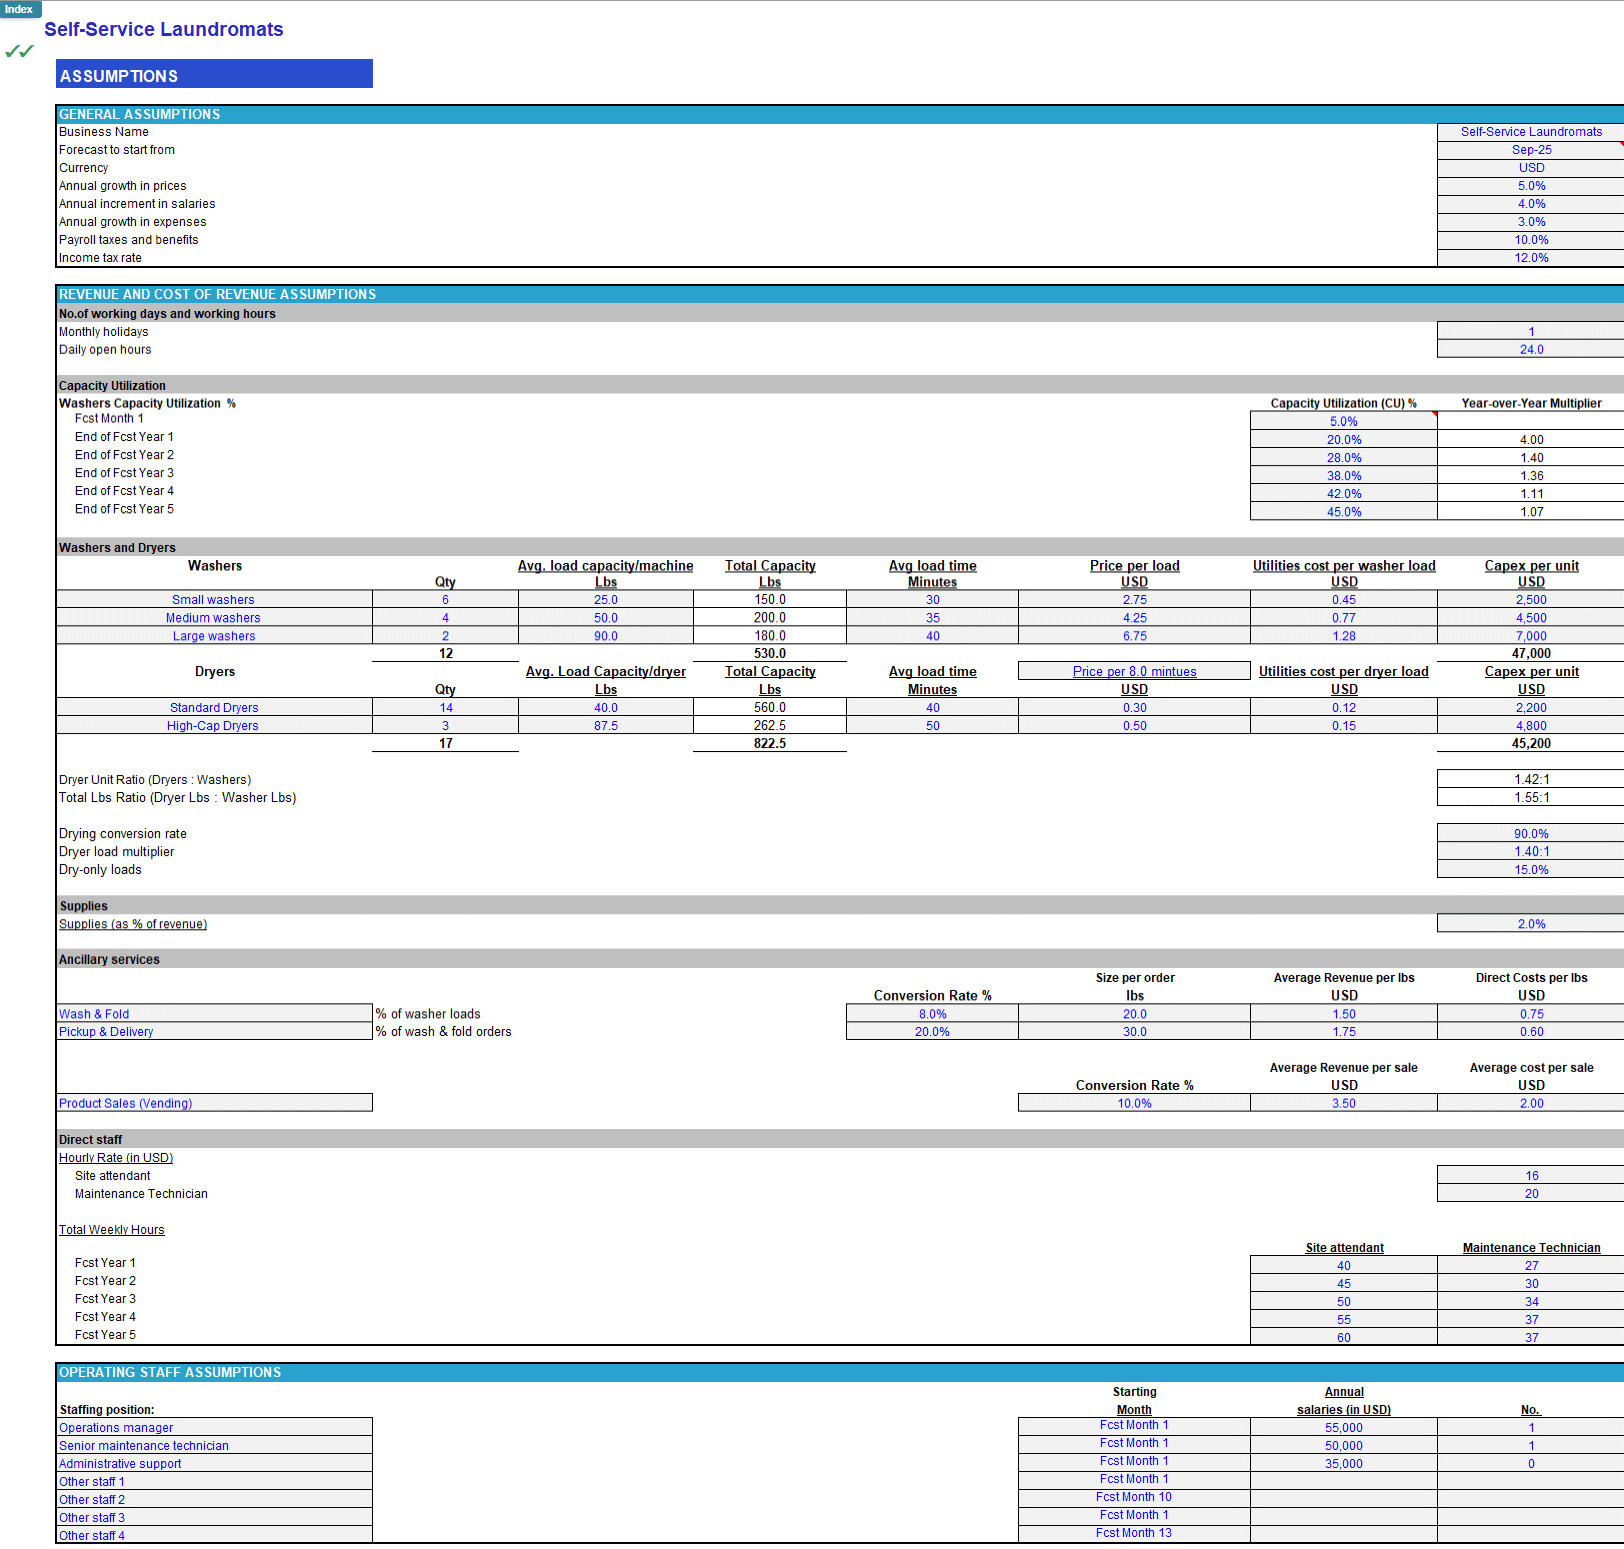
Task: Select annual growth in prices 5.0%
Action: [x=1530, y=186]
